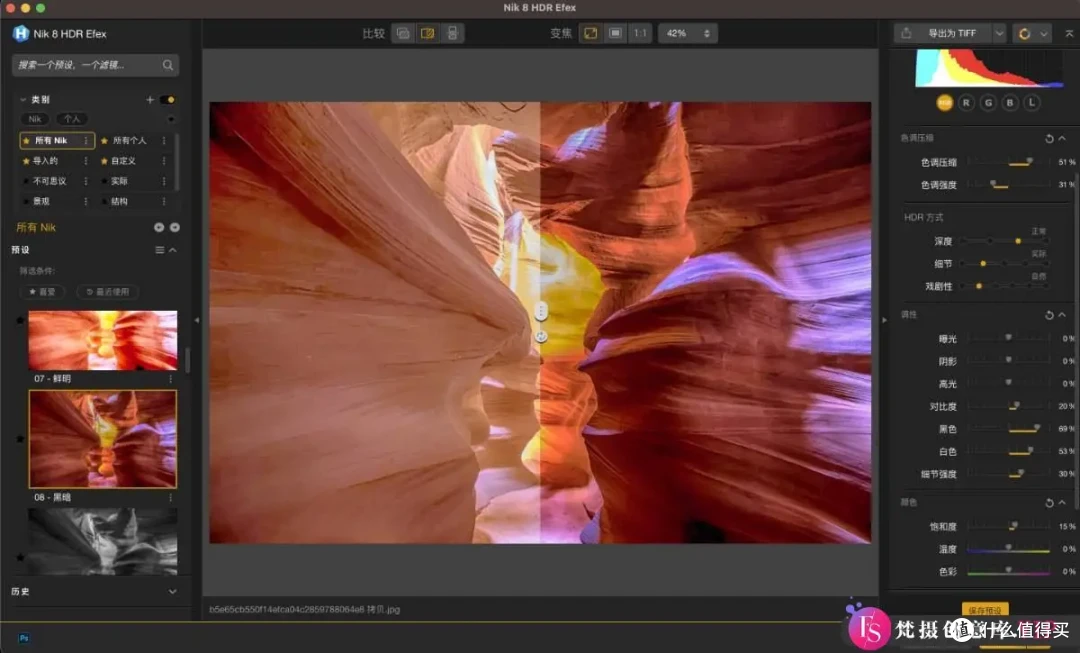
Task: Show the G channel histogram
Action: (x=988, y=103)
